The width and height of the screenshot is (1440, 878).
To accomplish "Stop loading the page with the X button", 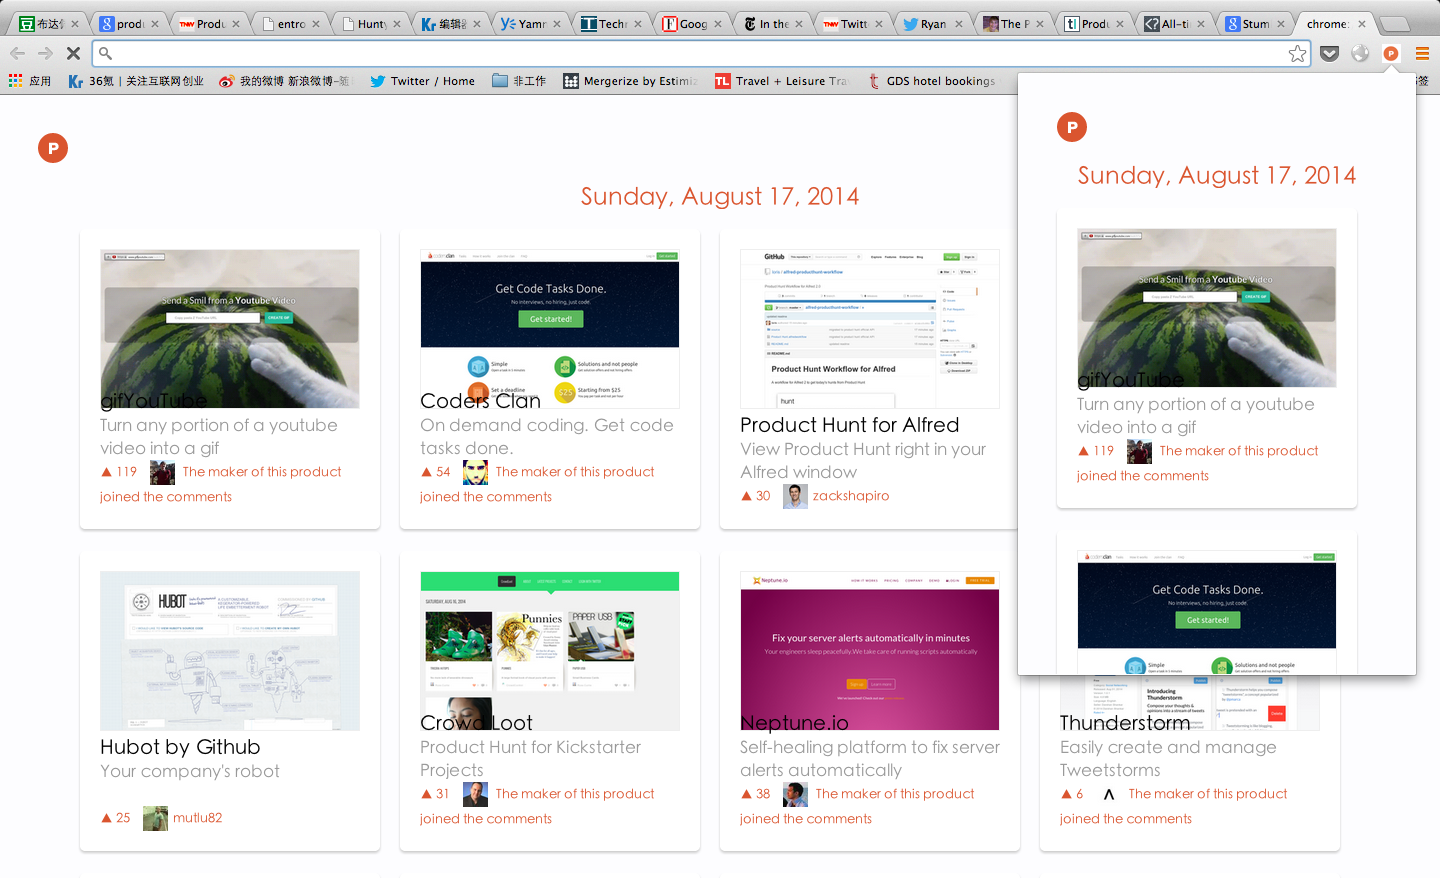I will click(73, 54).
